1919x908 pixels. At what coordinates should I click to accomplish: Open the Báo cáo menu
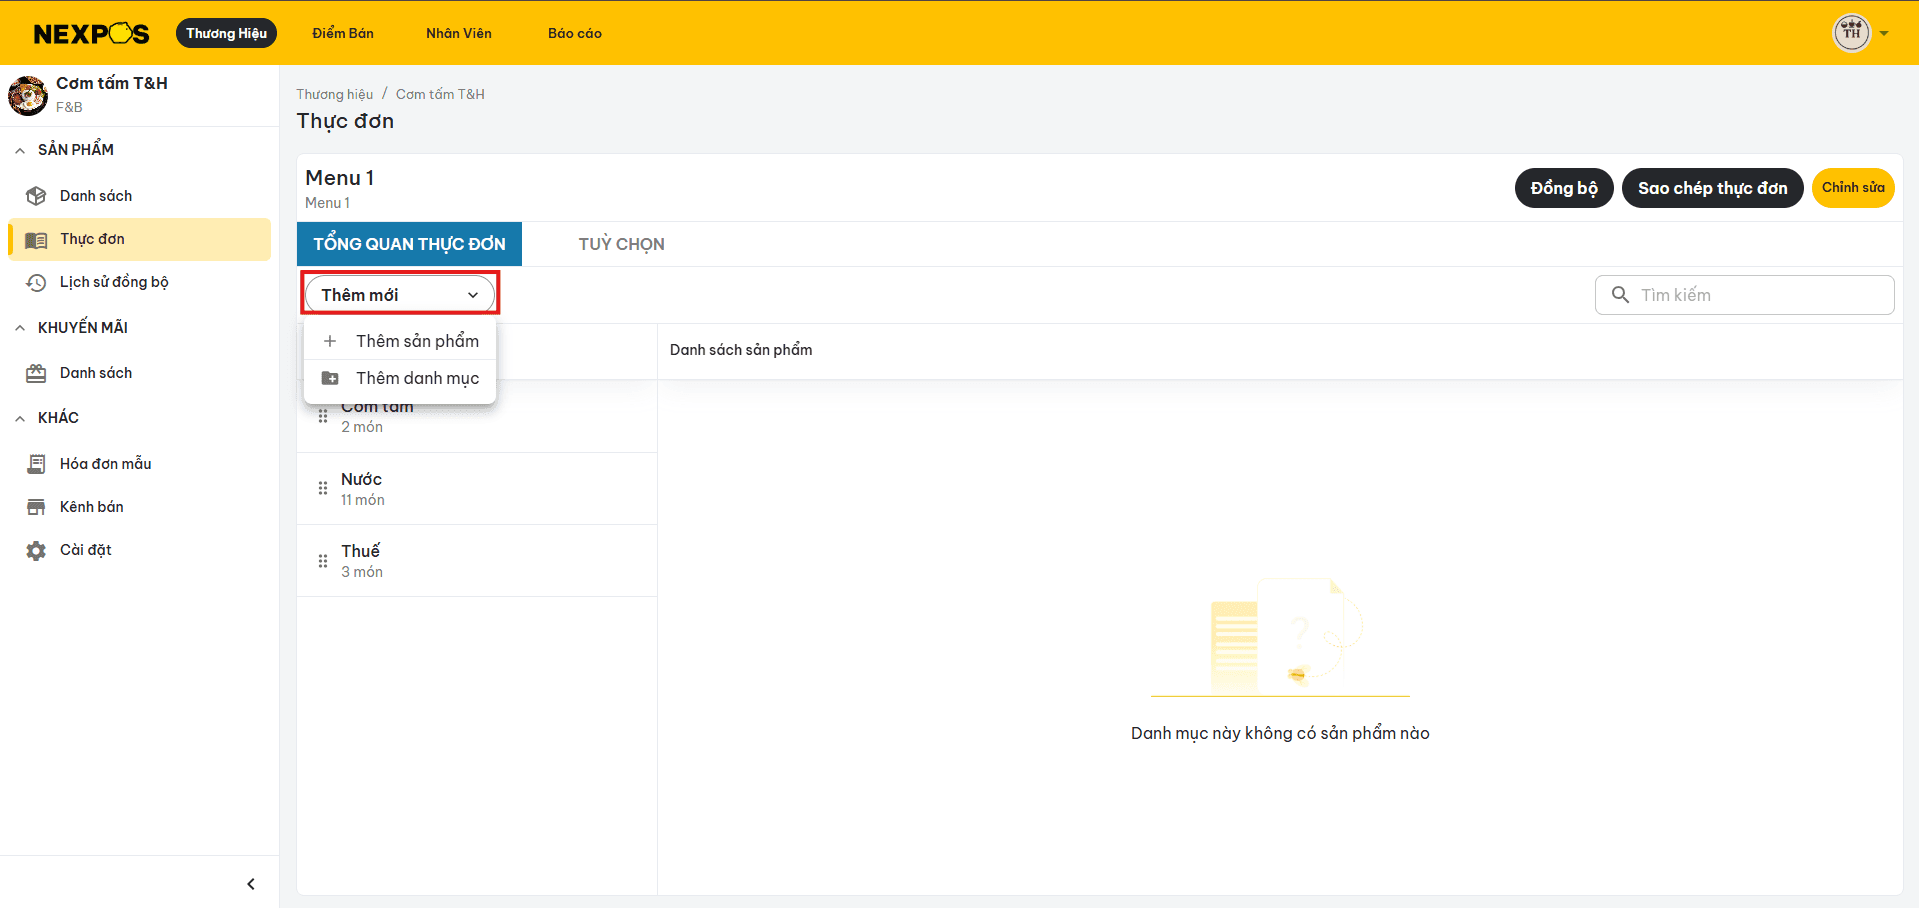[575, 33]
